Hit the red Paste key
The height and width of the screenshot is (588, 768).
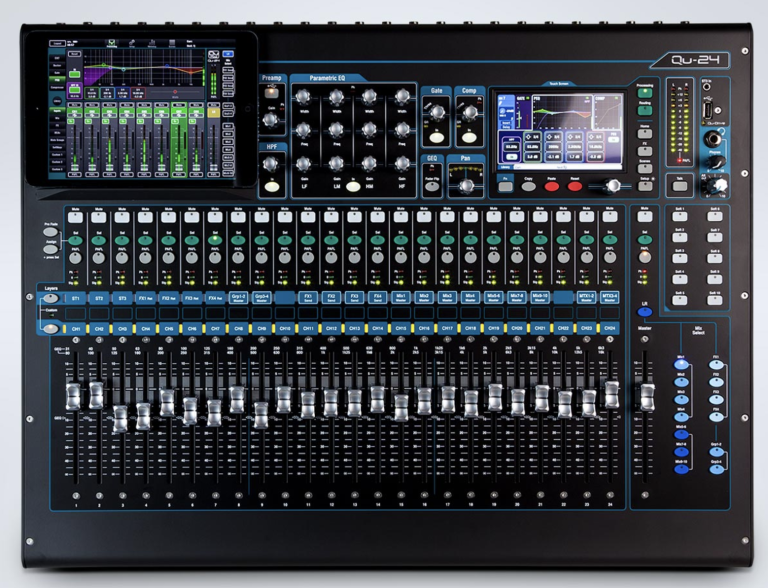click(x=552, y=186)
